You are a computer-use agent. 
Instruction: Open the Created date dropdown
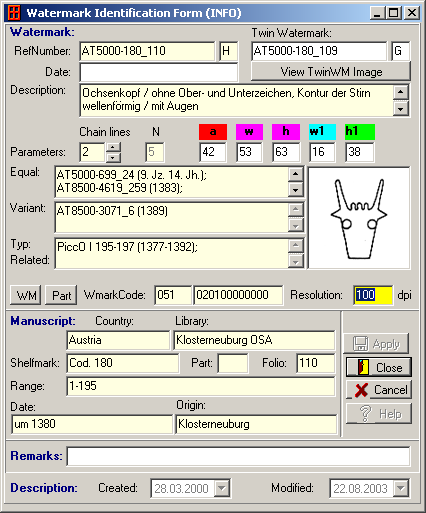coord(221,488)
